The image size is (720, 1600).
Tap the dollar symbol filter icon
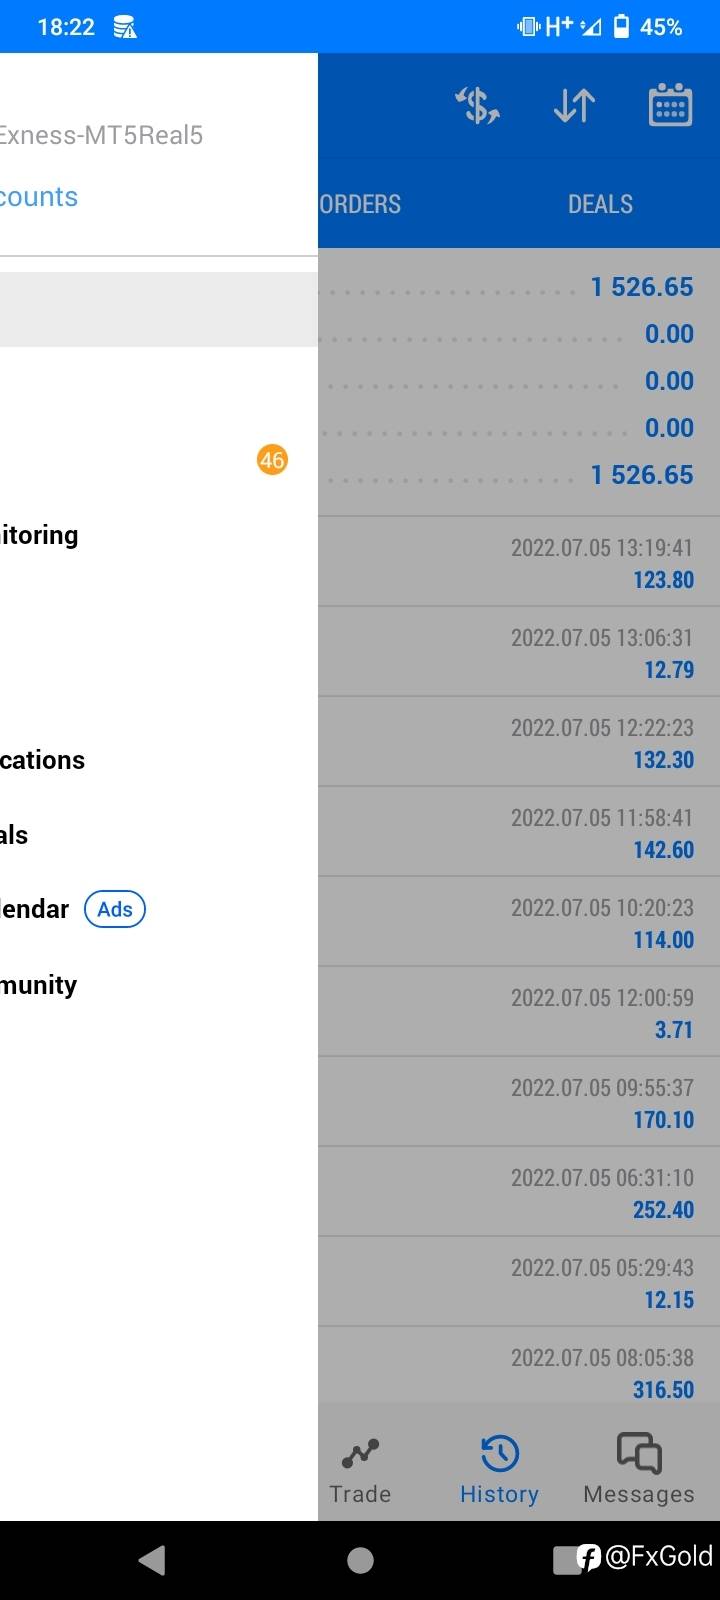(x=478, y=106)
